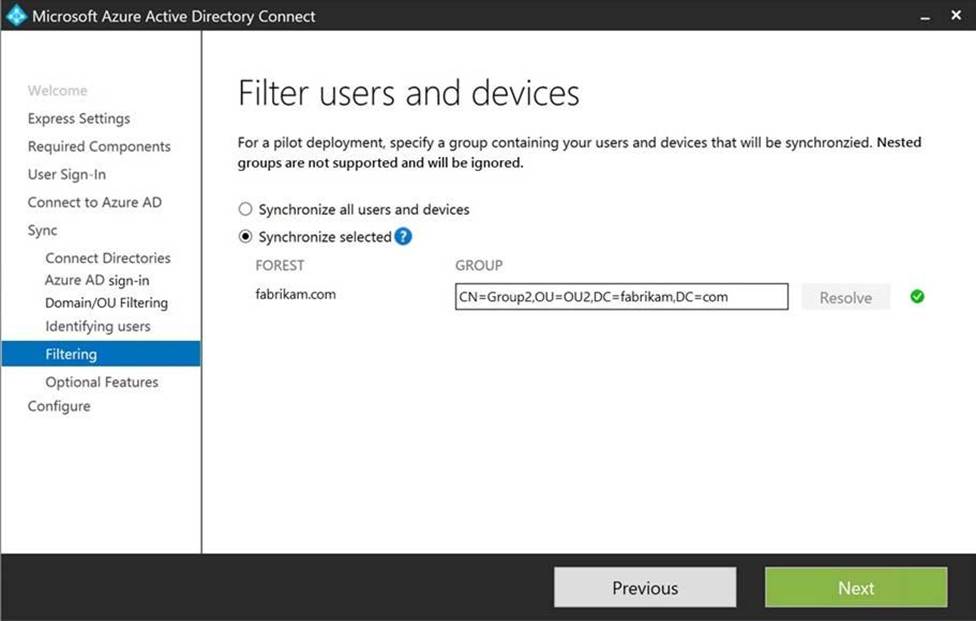Select the Sync section in sidebar
Screen dimensions: 976x621
pyautogui.click(x=43, y=230)
